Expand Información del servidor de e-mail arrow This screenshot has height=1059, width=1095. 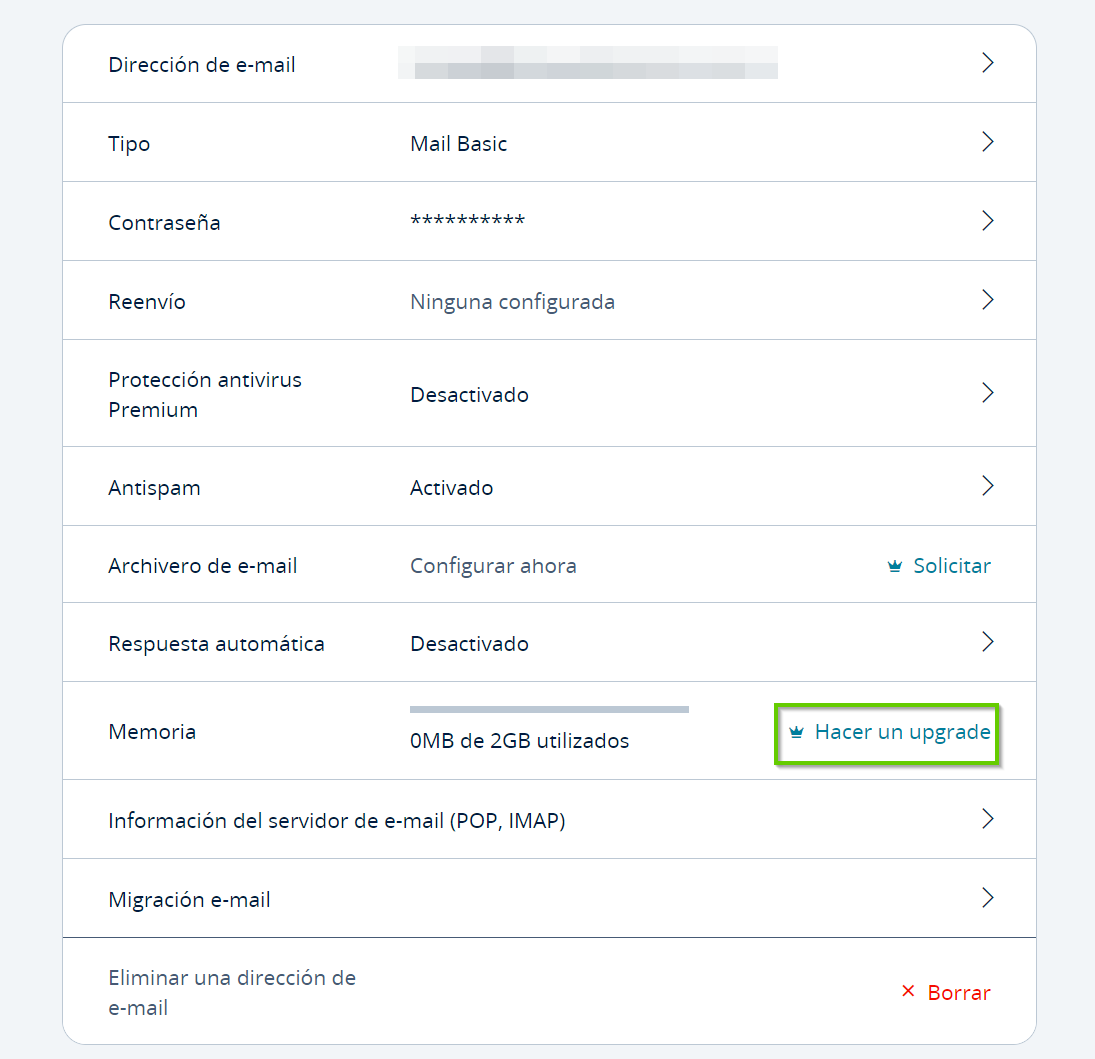[x=987, y=819]
